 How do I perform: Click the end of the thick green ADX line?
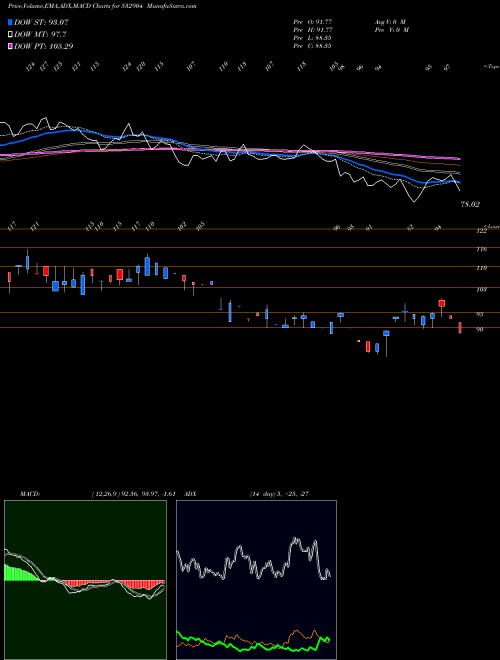point(328,640)
